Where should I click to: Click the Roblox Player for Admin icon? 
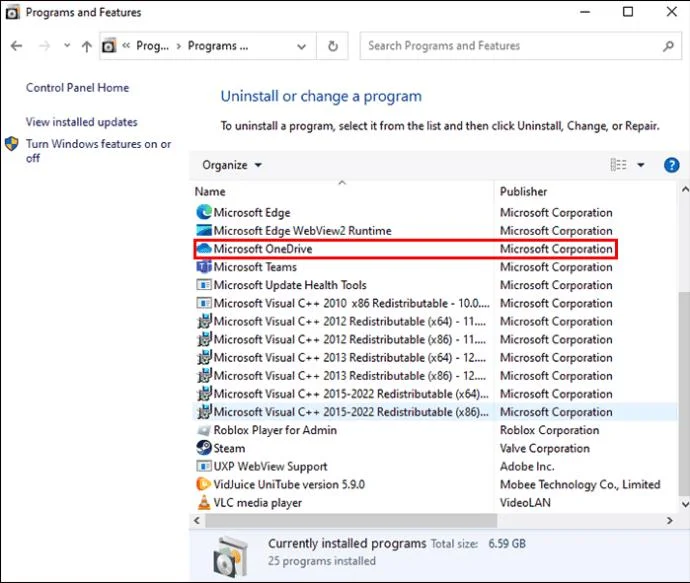click(x=204, y=430)
